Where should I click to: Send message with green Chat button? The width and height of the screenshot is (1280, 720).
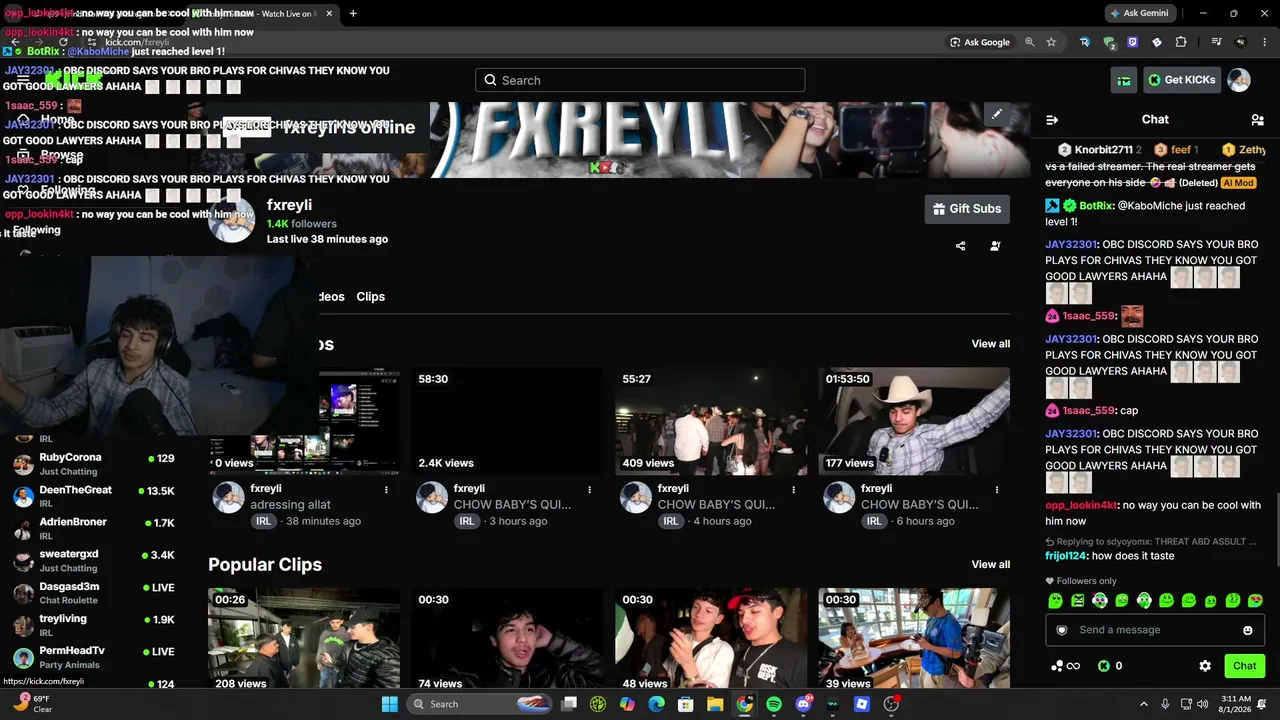pos(1244,666)
